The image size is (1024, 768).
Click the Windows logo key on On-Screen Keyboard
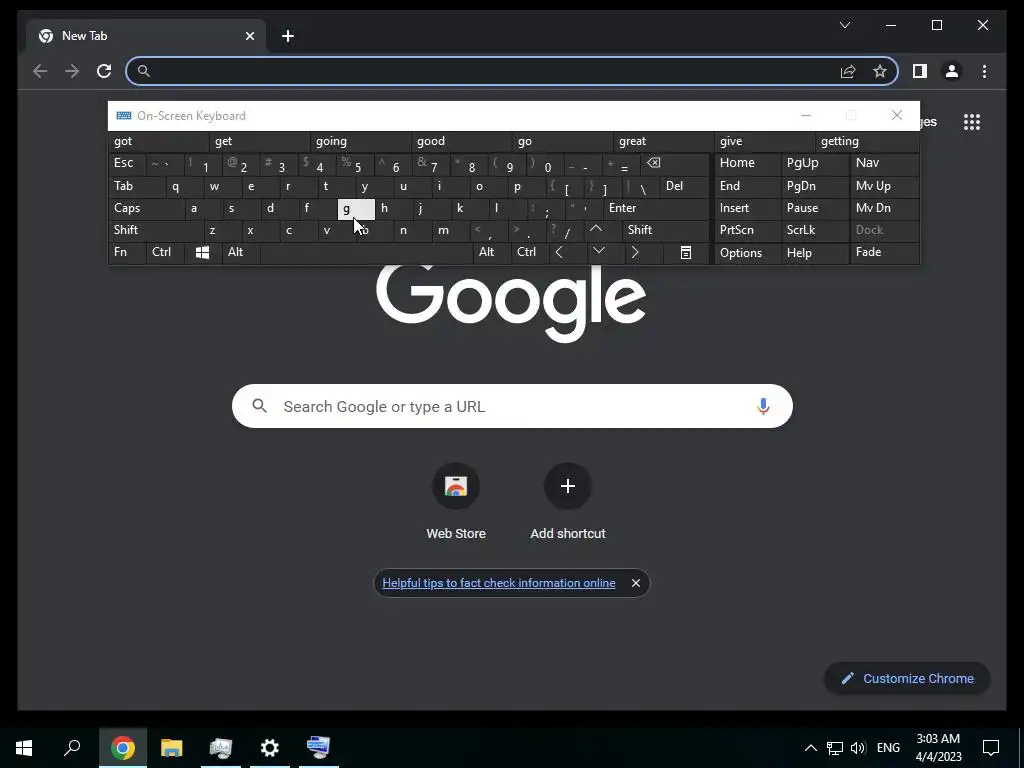tap(202, 253)
